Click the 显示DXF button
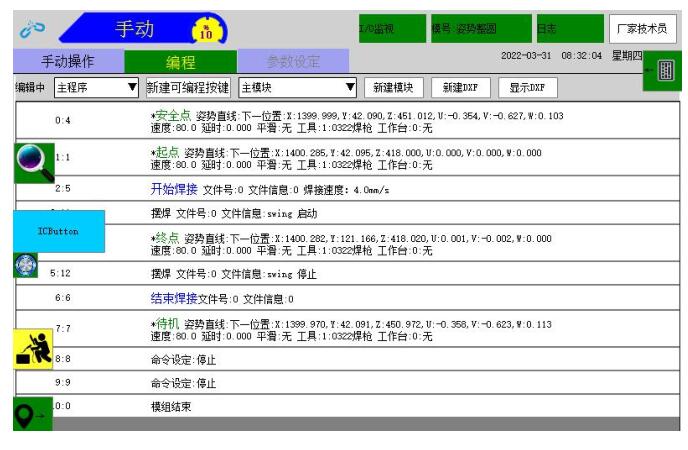 point(528,88)
